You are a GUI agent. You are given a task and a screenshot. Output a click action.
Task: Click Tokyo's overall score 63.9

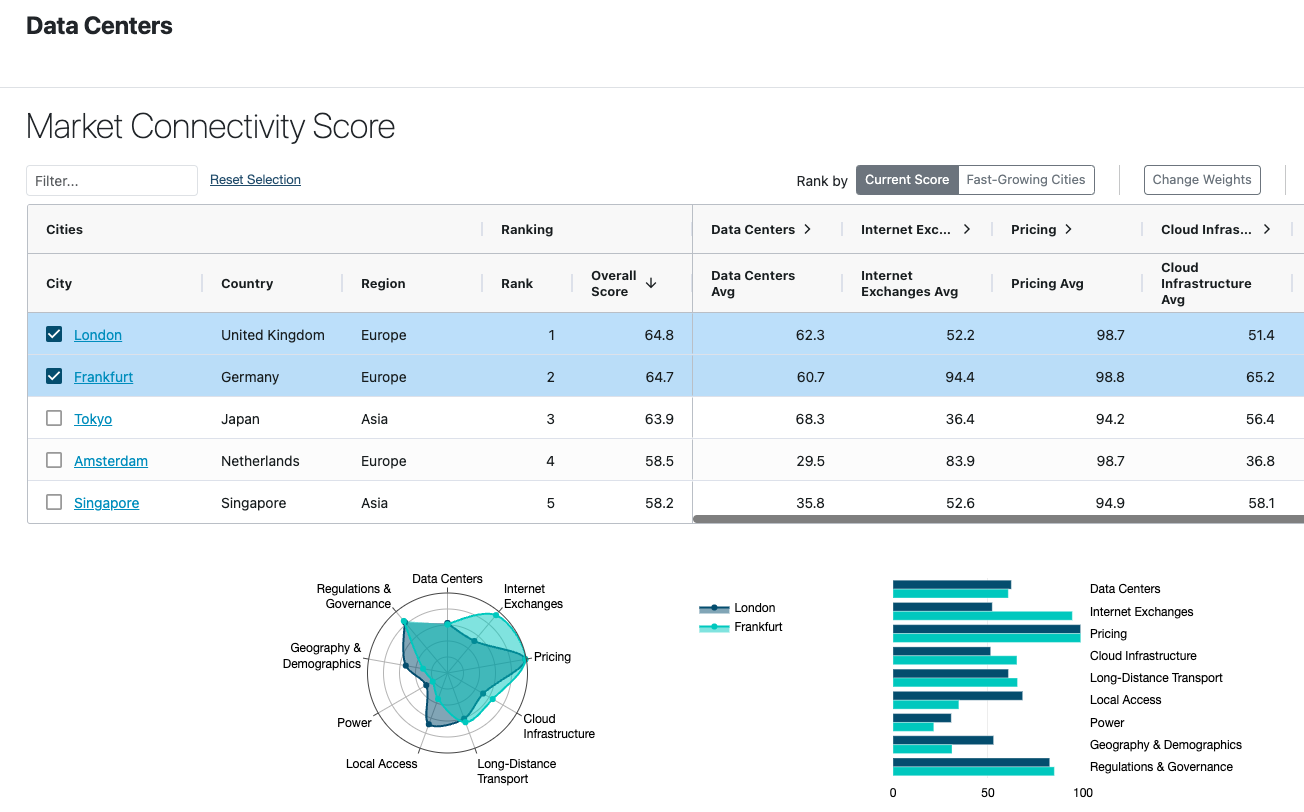(659, 419)
